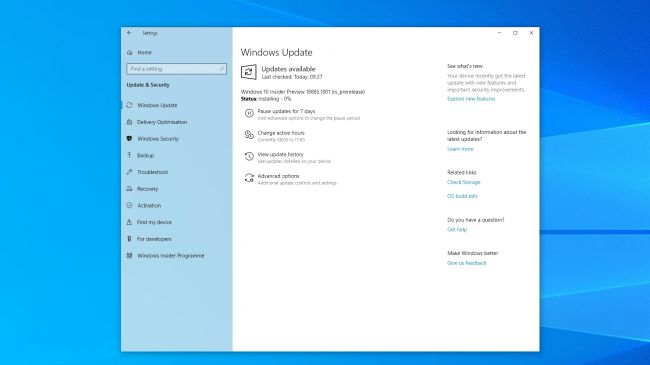Click the Windows Security shield icon
This screenshot has height=365, width=650.
tap(129, 139)
